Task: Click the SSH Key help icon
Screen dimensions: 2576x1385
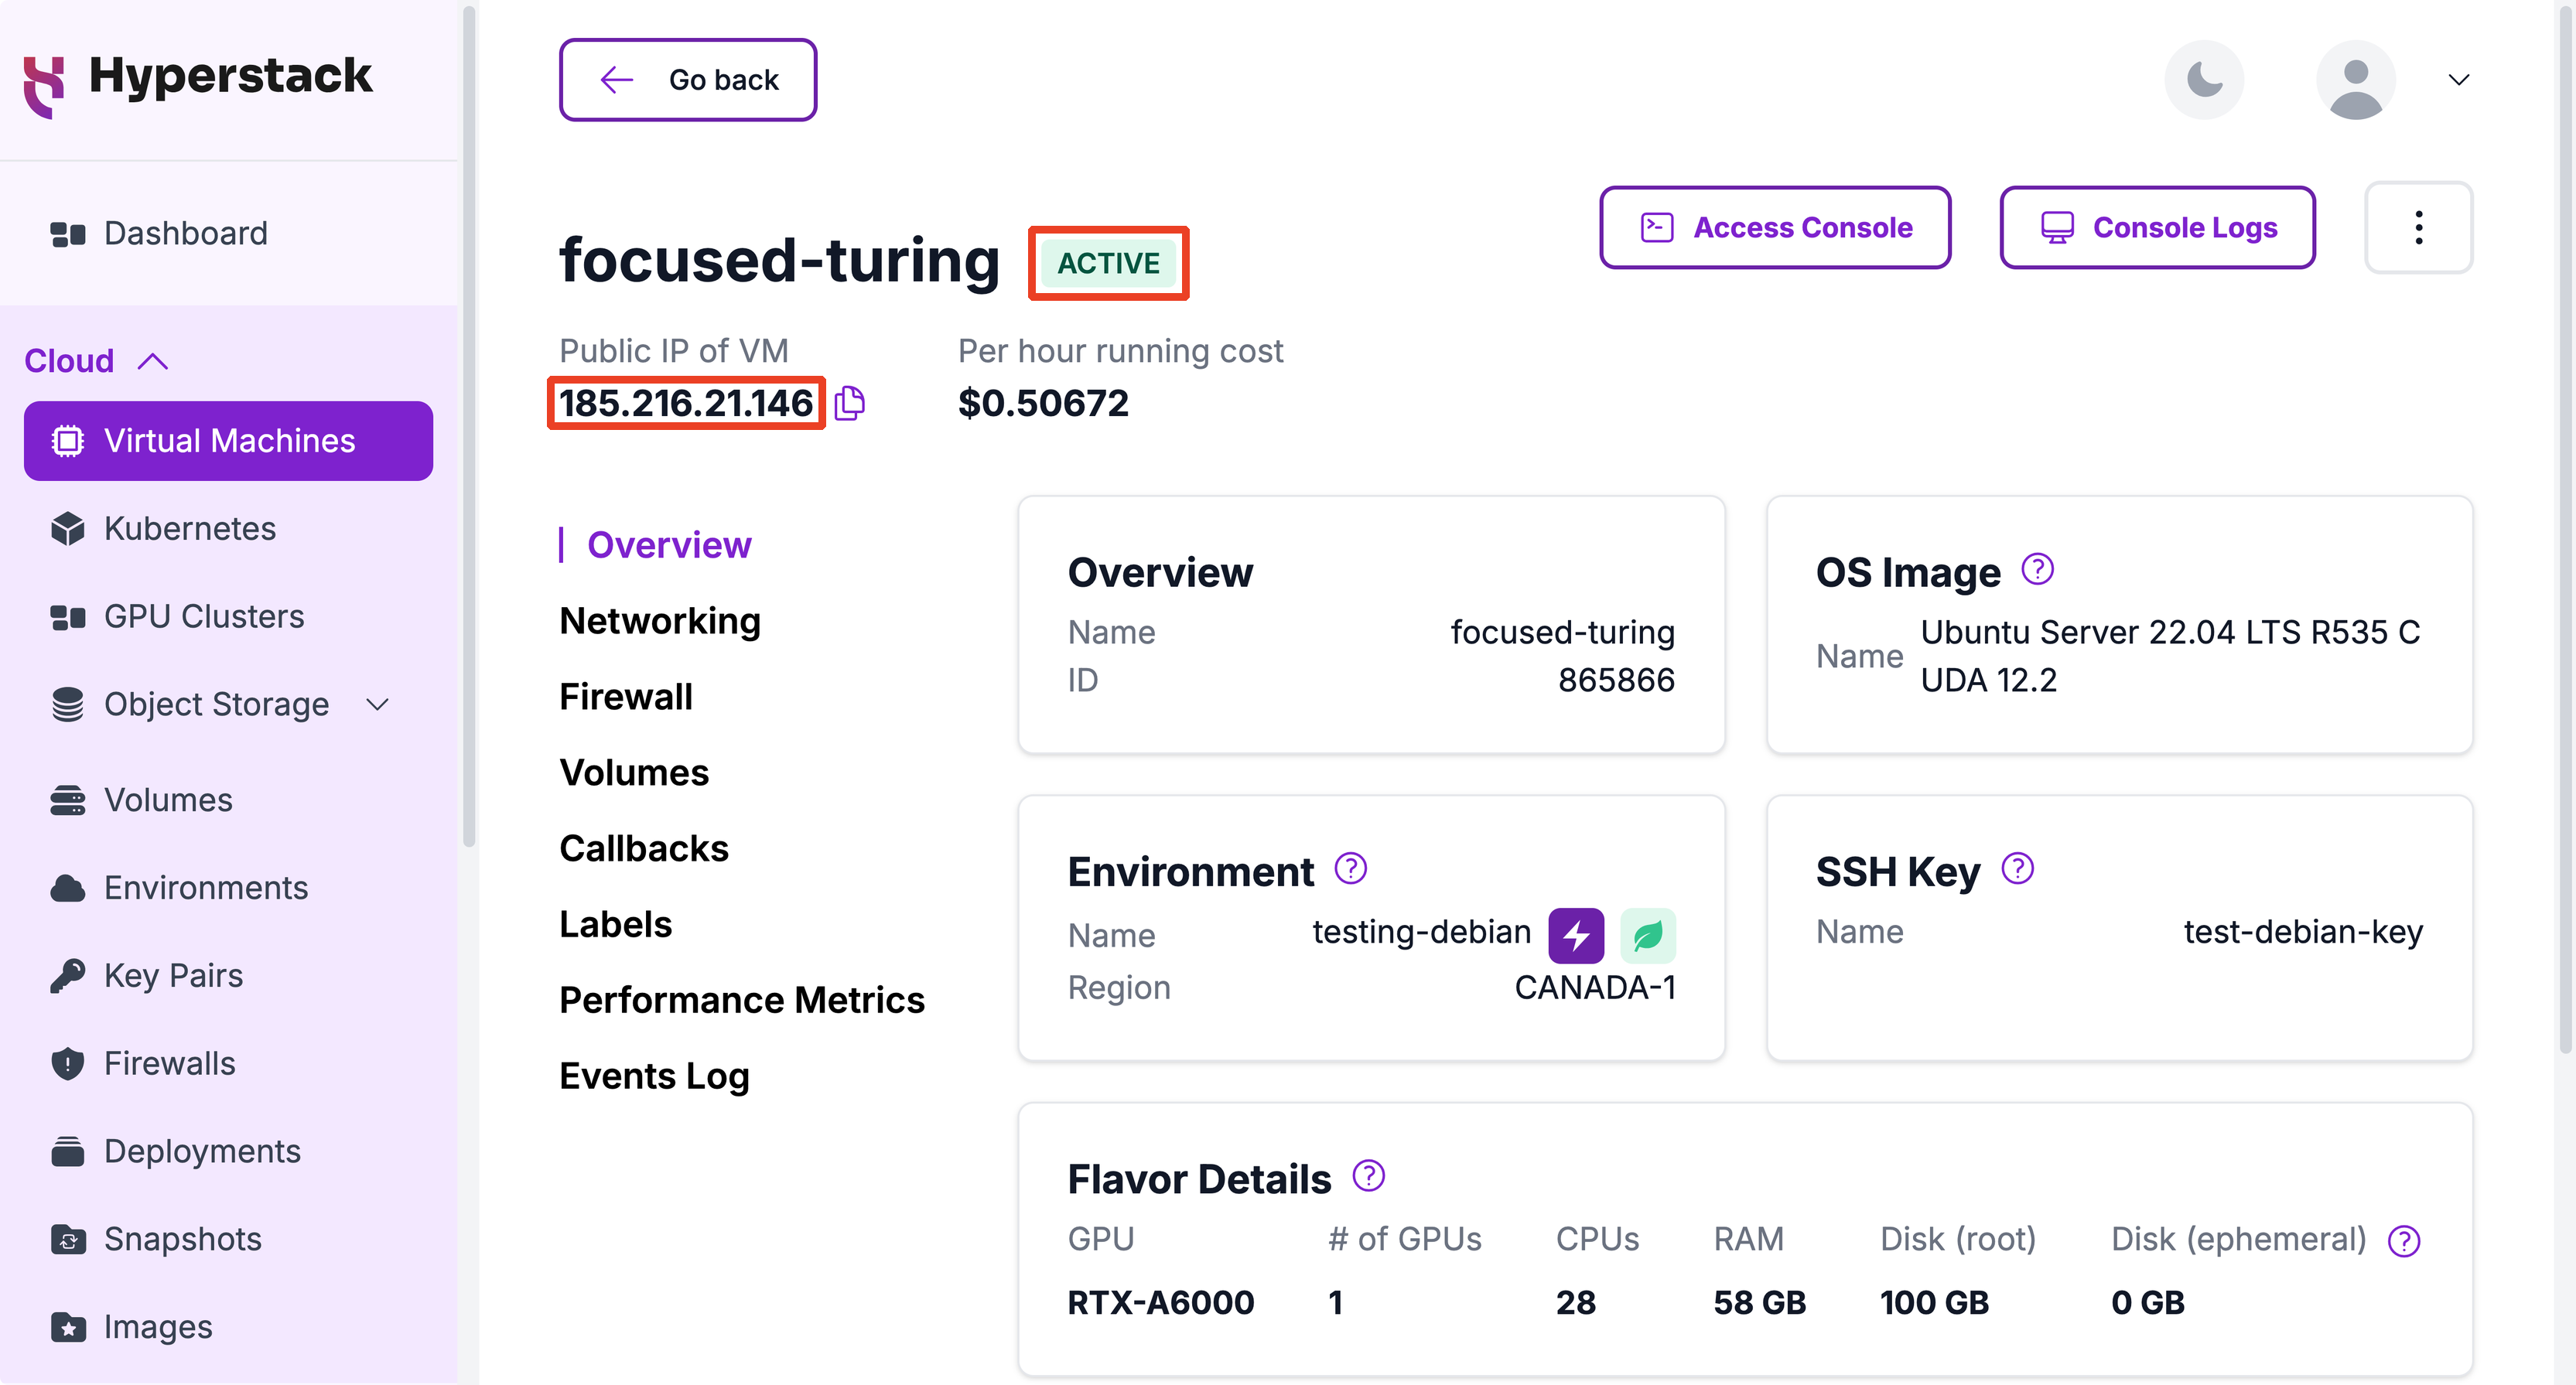Action: pos(2017,869)
